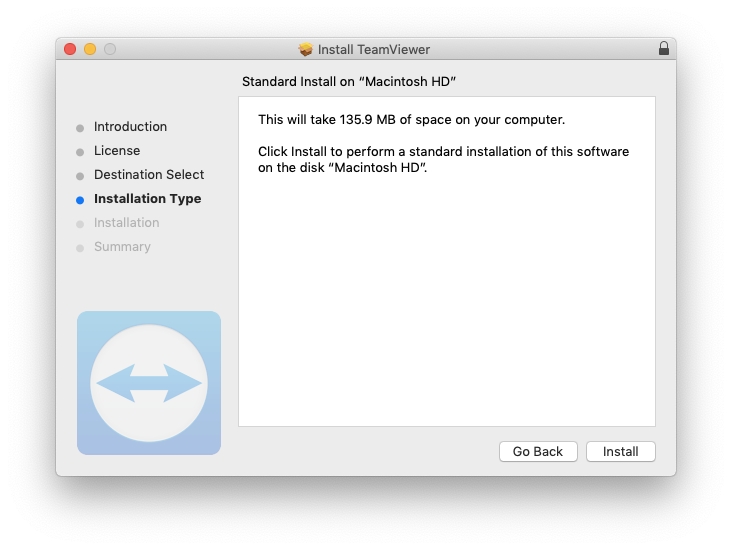Viewport: 732px width, 550px height.
Task: Click the bullet beside Destination Select
Action: (80, 176)
